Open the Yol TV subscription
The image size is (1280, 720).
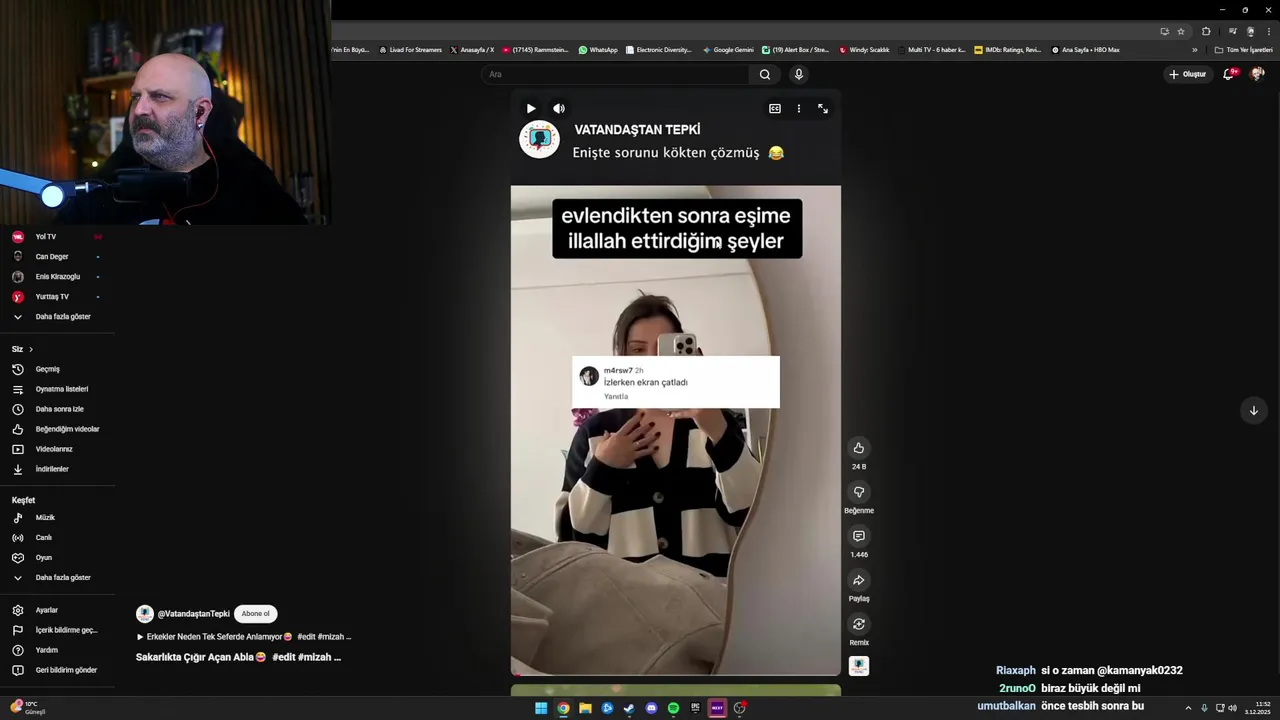click(58, 237)
